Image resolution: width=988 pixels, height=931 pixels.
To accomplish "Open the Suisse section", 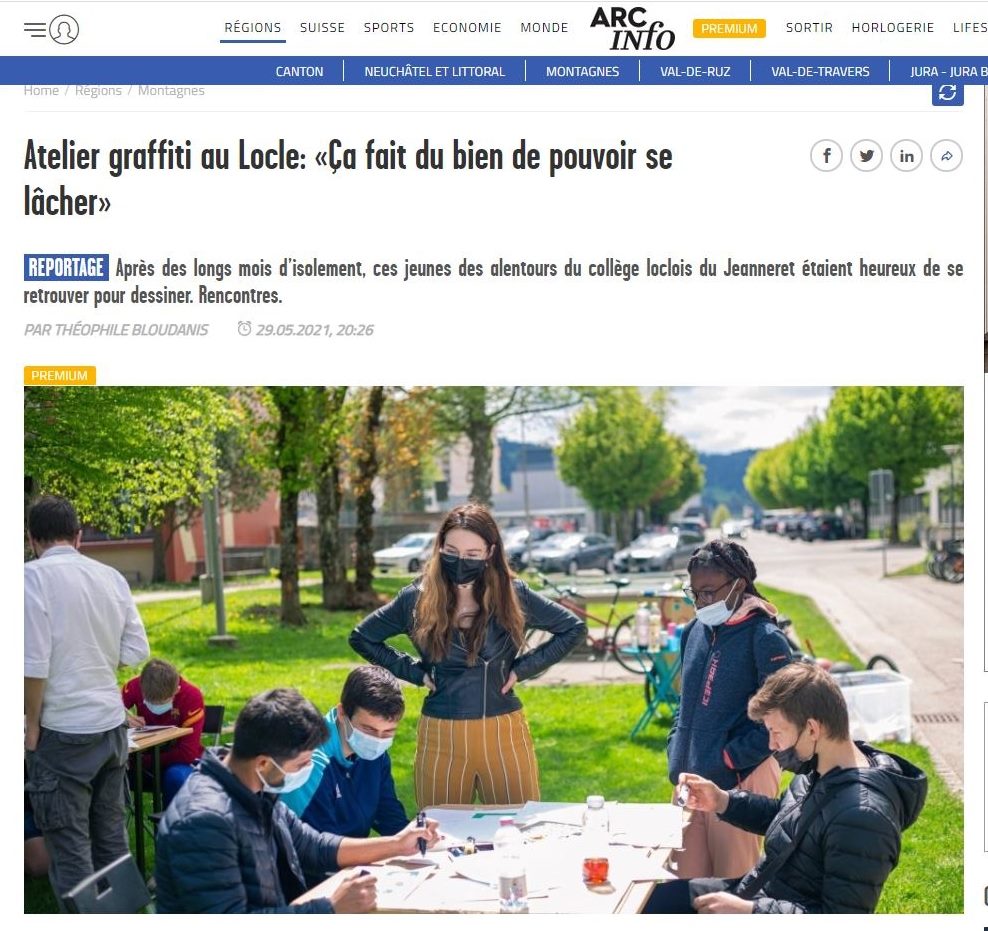I will click(x=322, y=28).
